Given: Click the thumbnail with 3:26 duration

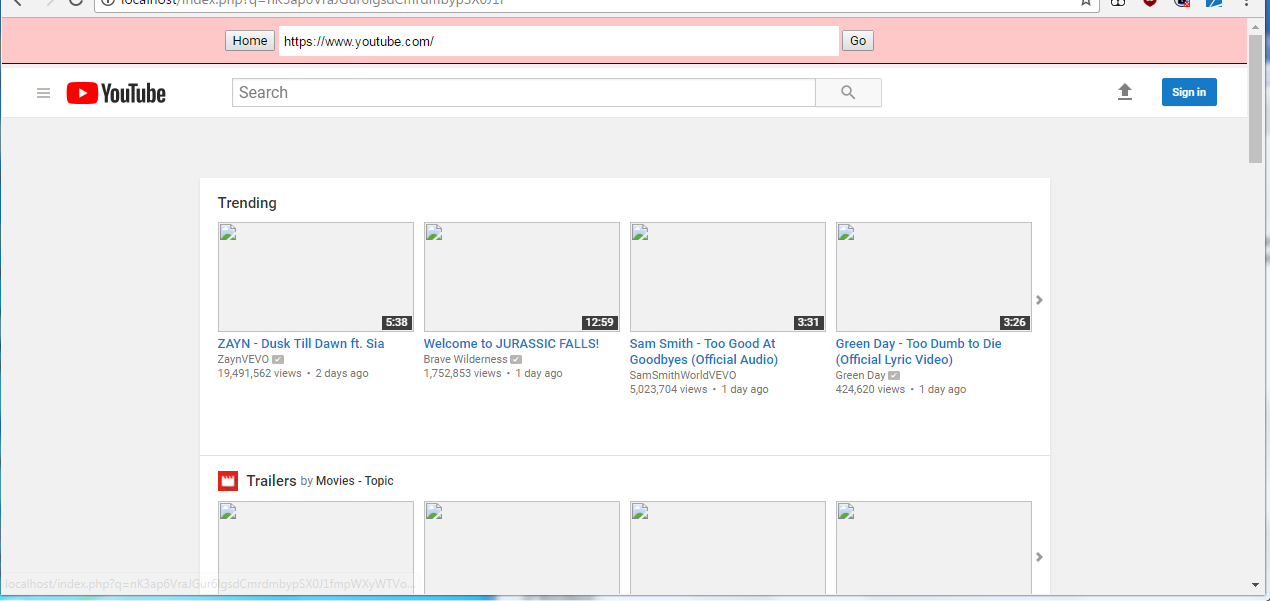Looking at the screenshot, I should pos(934,277).
